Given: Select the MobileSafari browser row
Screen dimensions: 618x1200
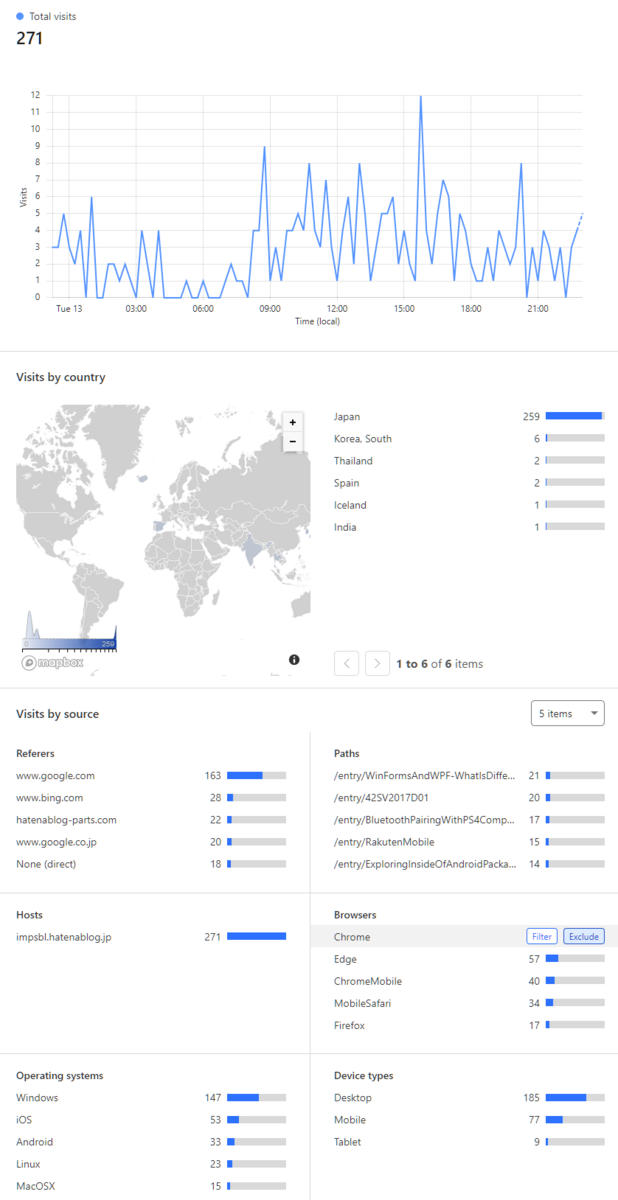Looking at the screenshot, I should (469, 1003).
